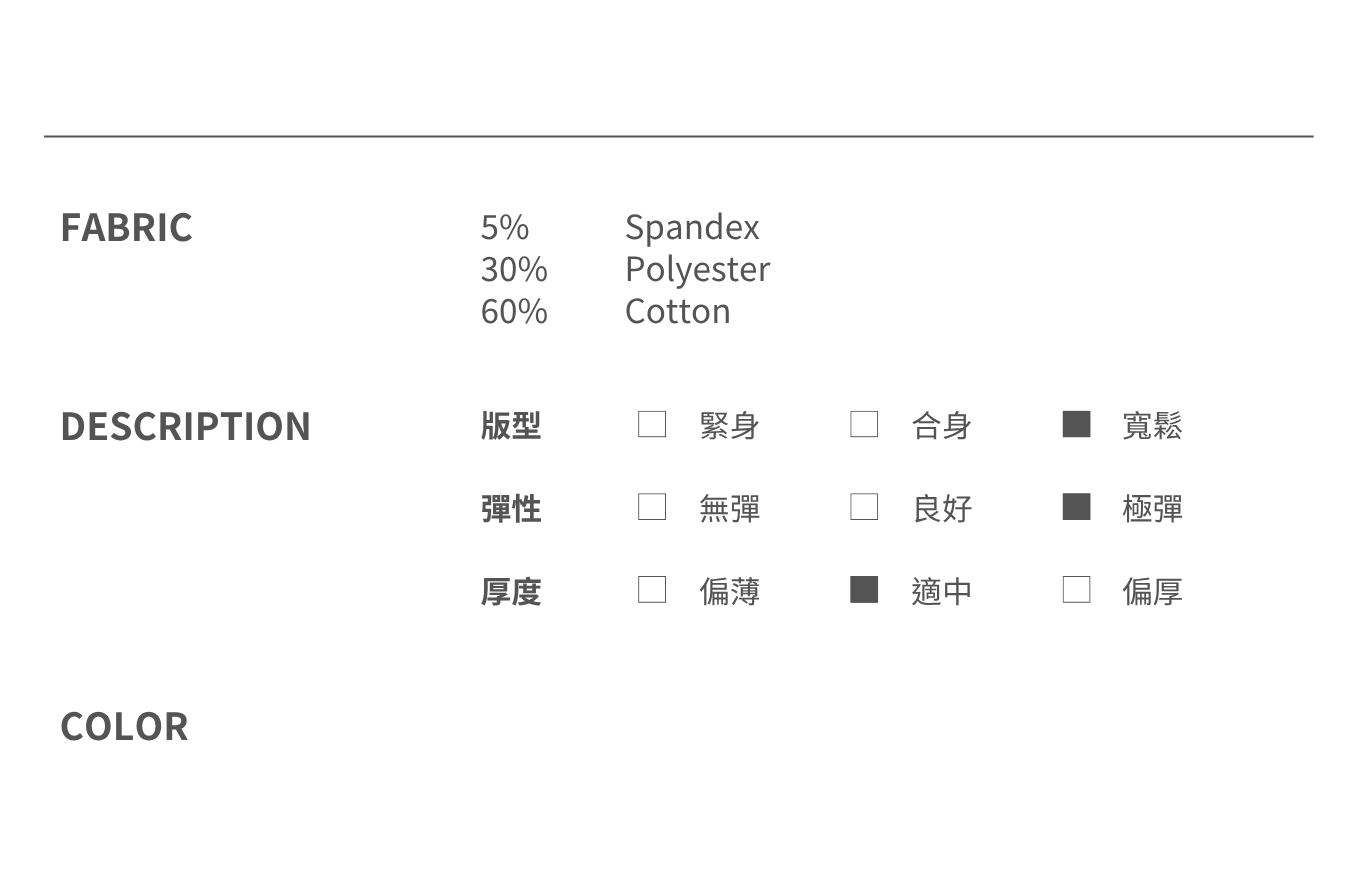The image size is (1366, 891).
Task: Toggle the filled 適中 thickness checkbox
Action: pos(864,590)
